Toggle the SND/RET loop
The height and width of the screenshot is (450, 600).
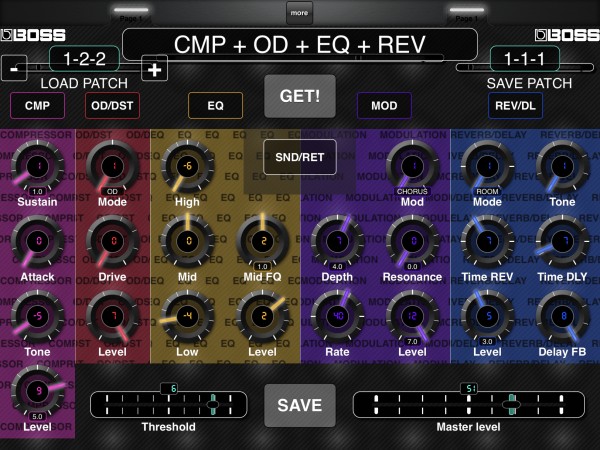[300, 157]
